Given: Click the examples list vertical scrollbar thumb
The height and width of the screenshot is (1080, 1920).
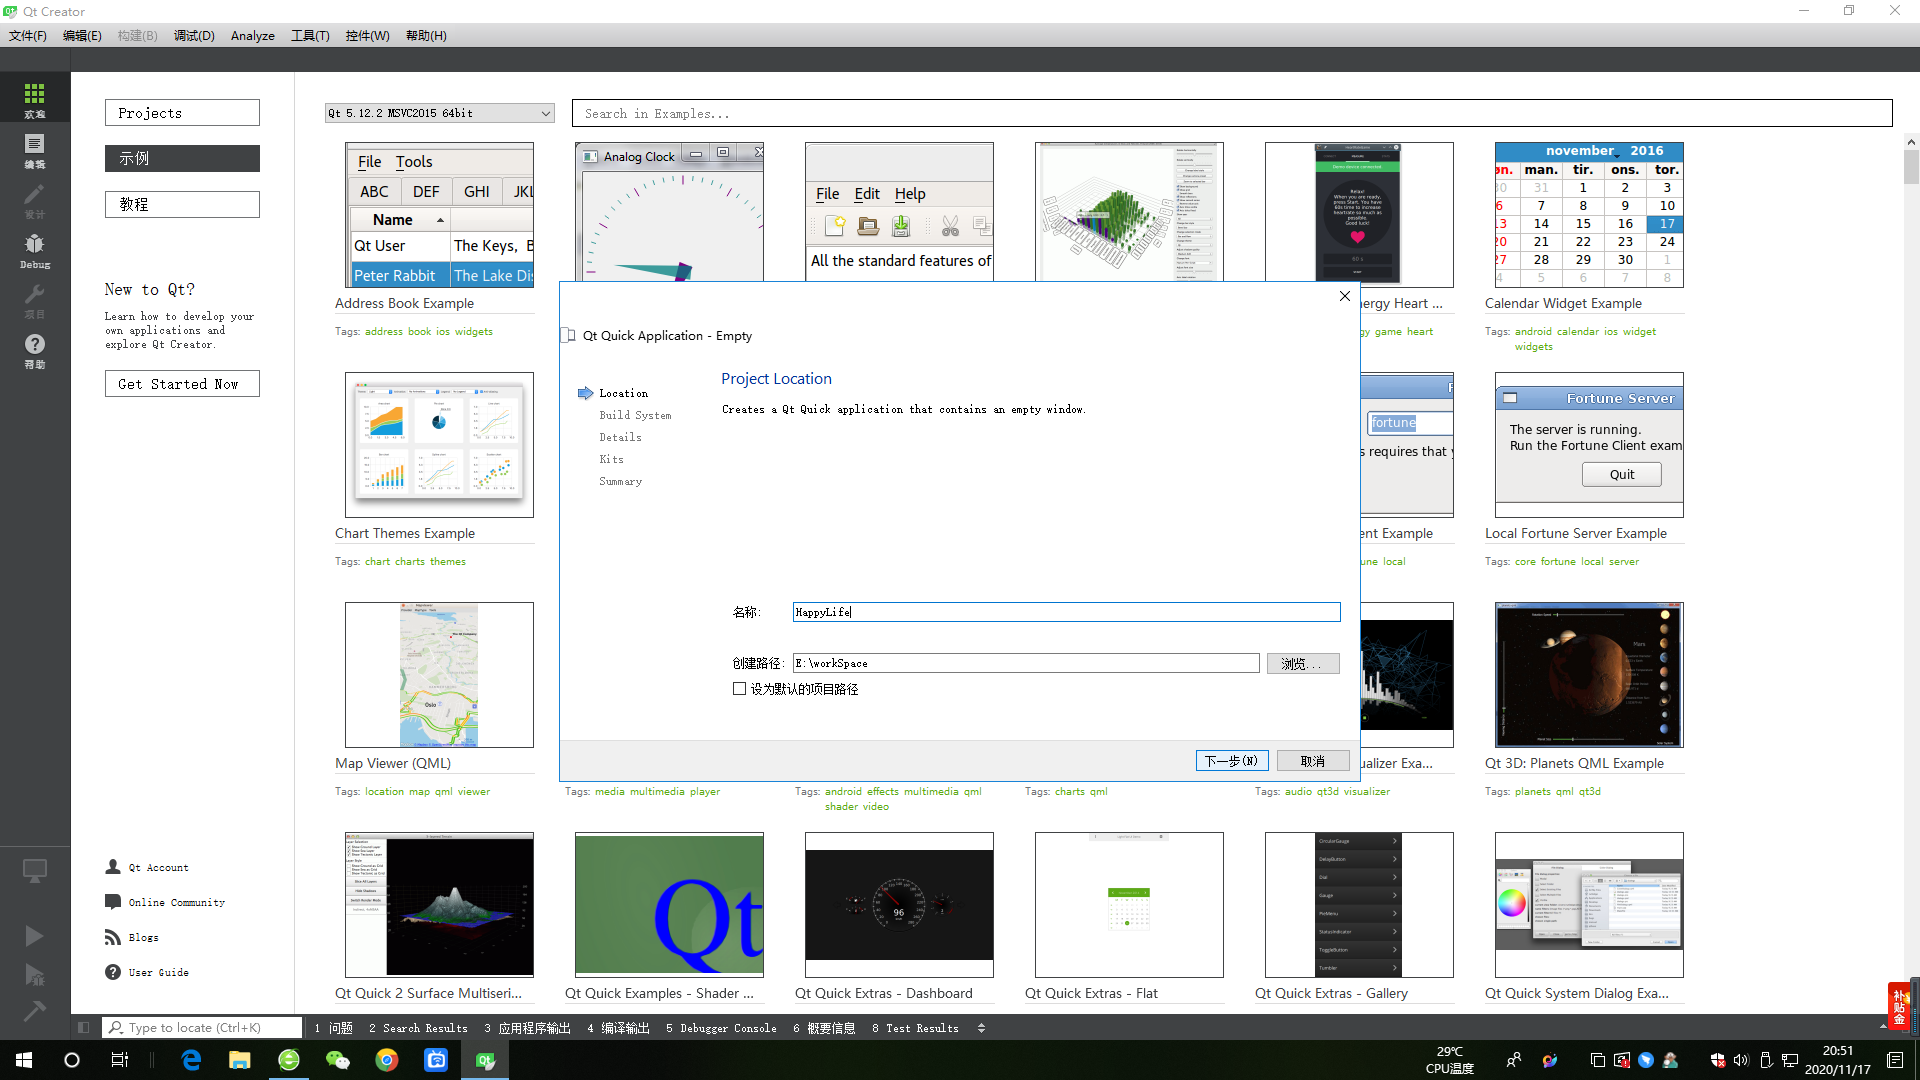Looking at the screenshot, I should pos(1911,167).
